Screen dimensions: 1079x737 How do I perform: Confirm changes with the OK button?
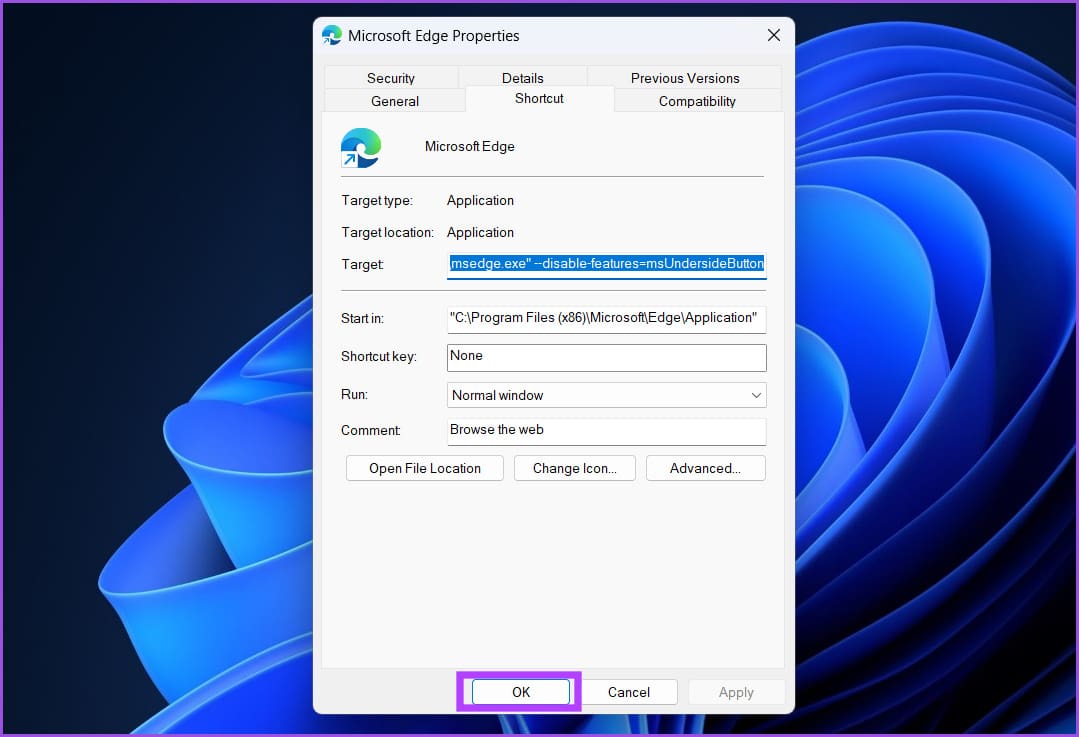pyautogui.click(x=521, y=692)
